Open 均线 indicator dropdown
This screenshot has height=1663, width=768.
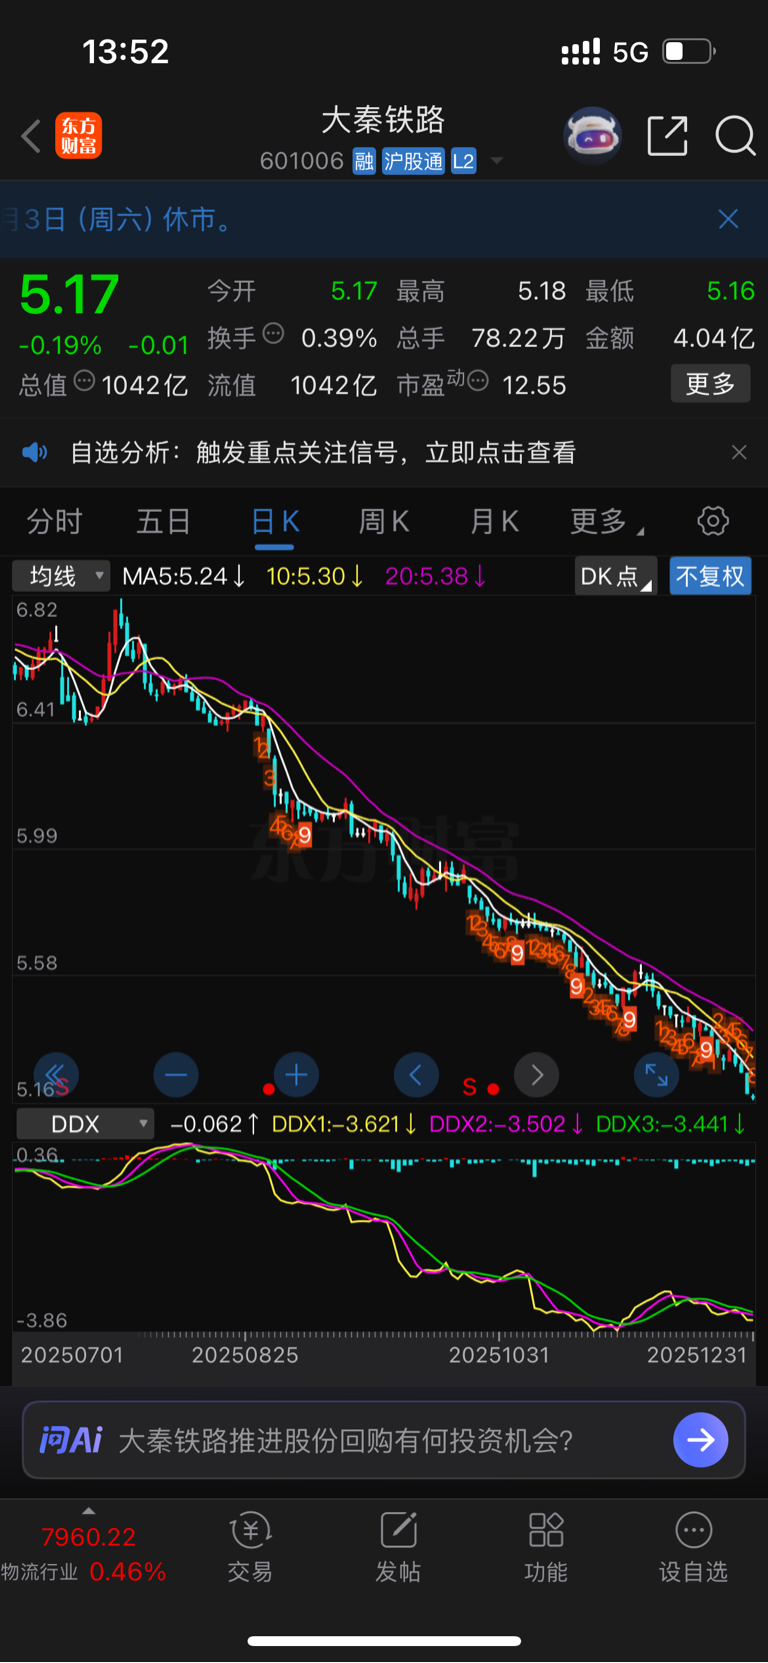[x=60, y=576]
